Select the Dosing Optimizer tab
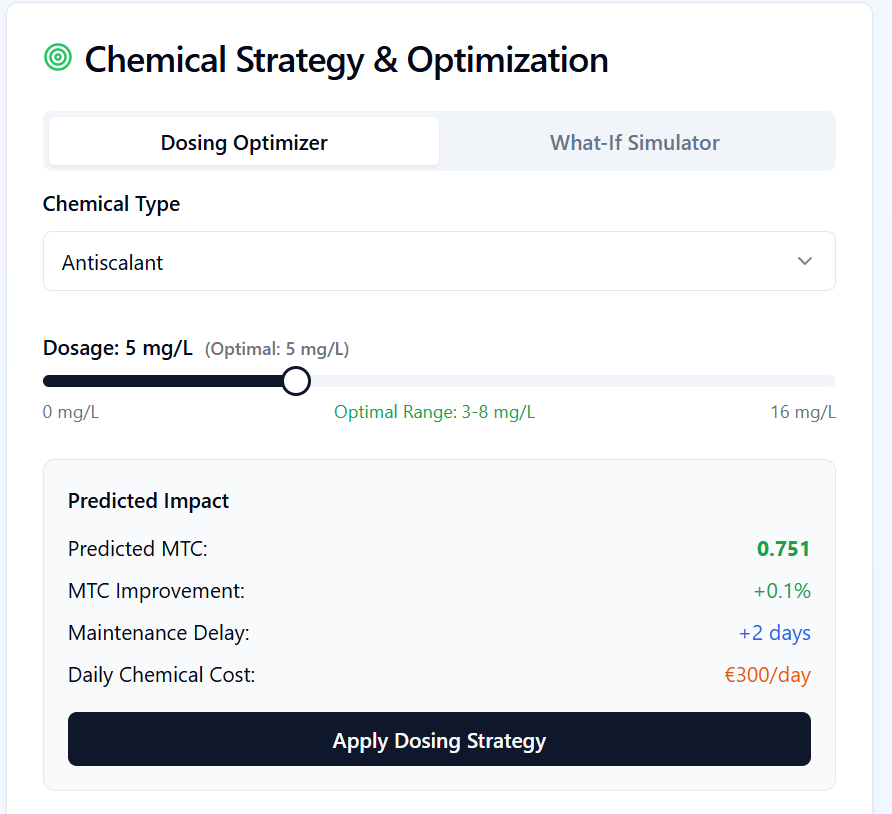Image resolution: width=892 pixels, height=814 pixels. (x=243, y=142)
